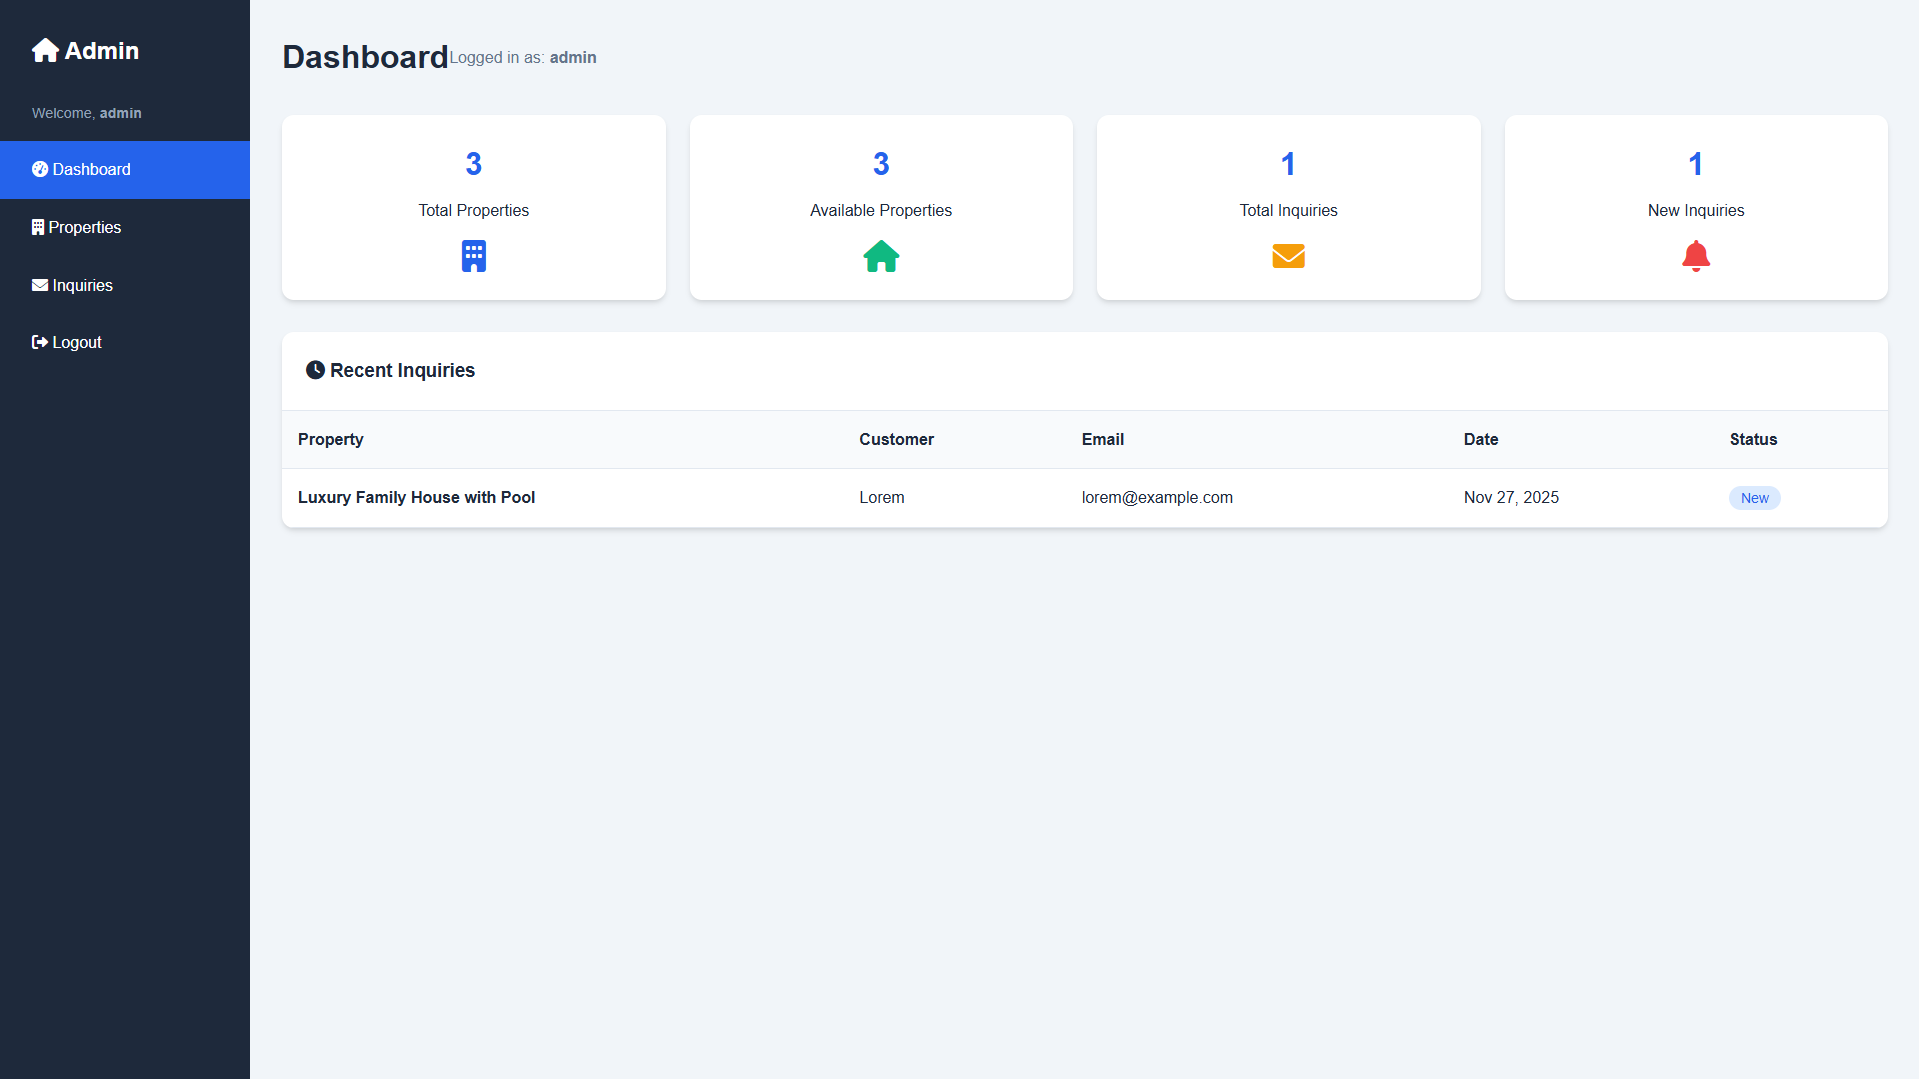Screen dimensions: 1919x1079
Task: Click the envelope icon next to Inquiries
Action: point(40,285)
